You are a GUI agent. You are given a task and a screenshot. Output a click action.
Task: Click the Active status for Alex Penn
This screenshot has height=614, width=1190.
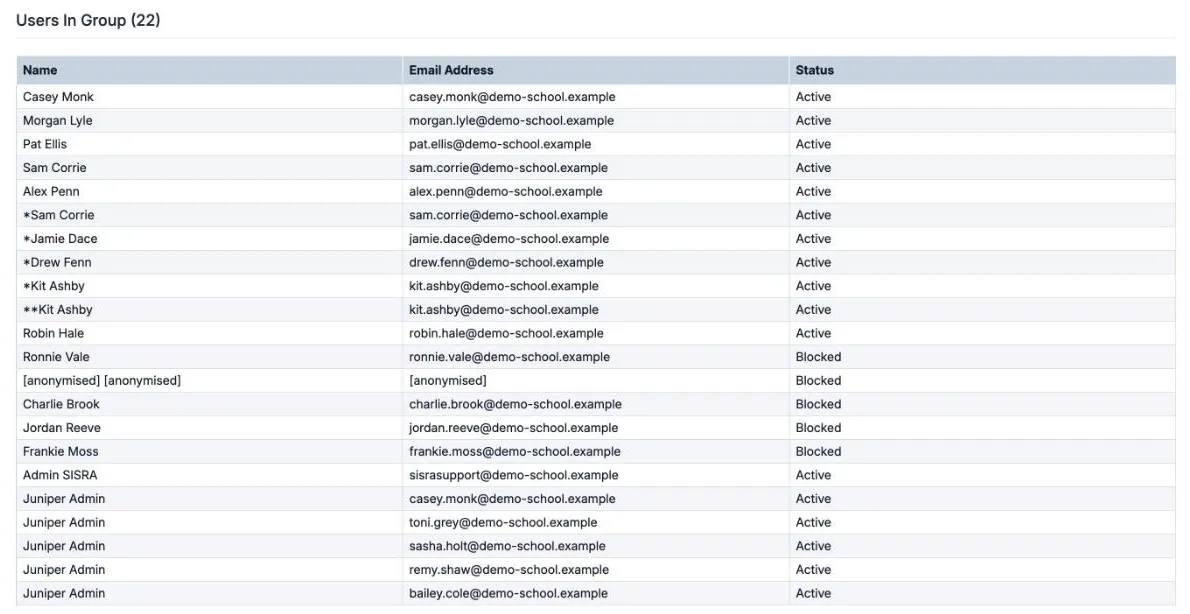[813, 191]
